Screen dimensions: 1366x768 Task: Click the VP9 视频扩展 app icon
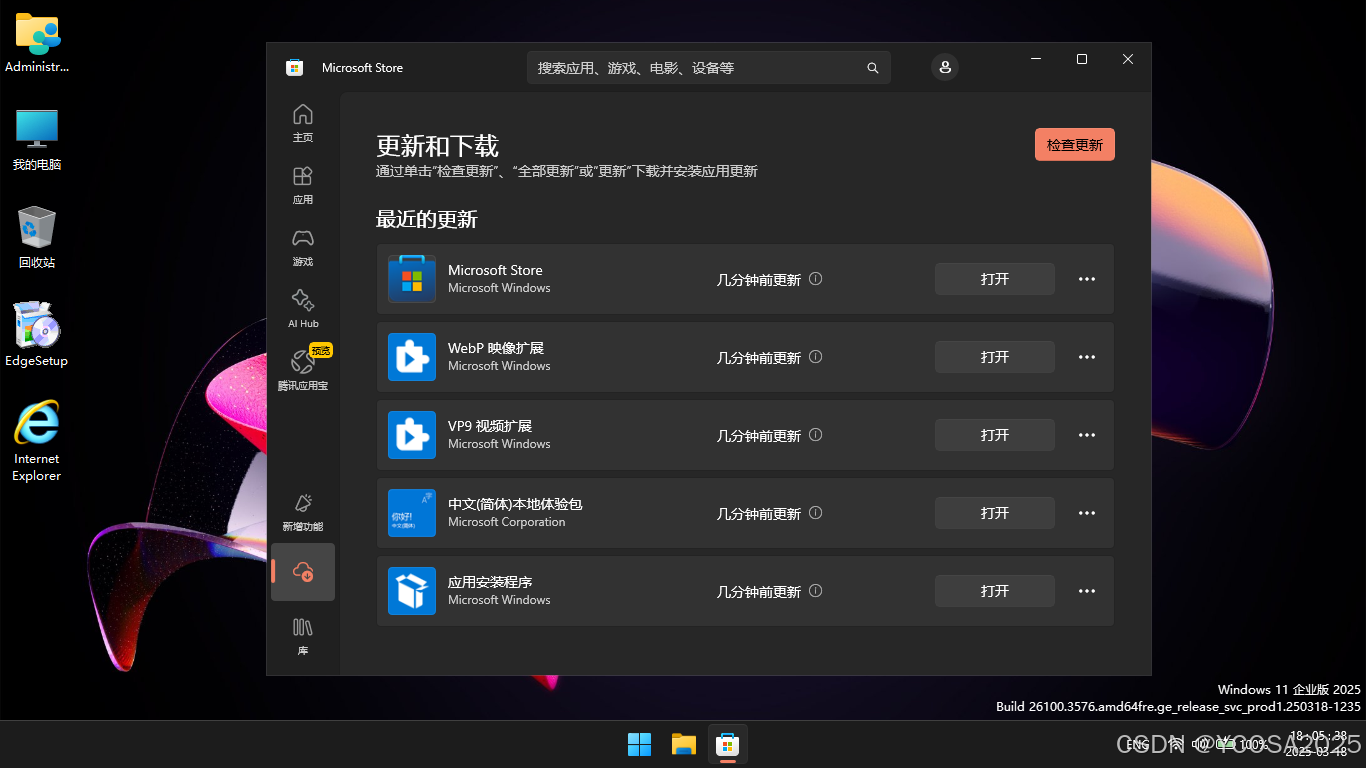[x=412, y=435]
